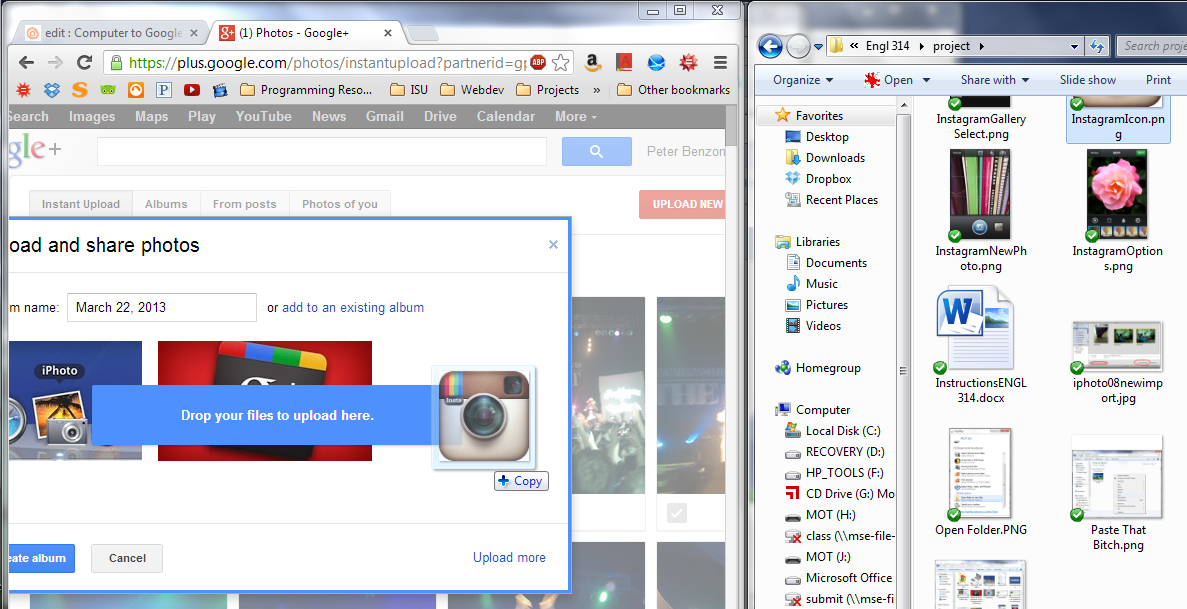Select the InstructionsENGL314.docx Word file
This screenshot has height=609, width=1187.
click(x=981, y=345)
